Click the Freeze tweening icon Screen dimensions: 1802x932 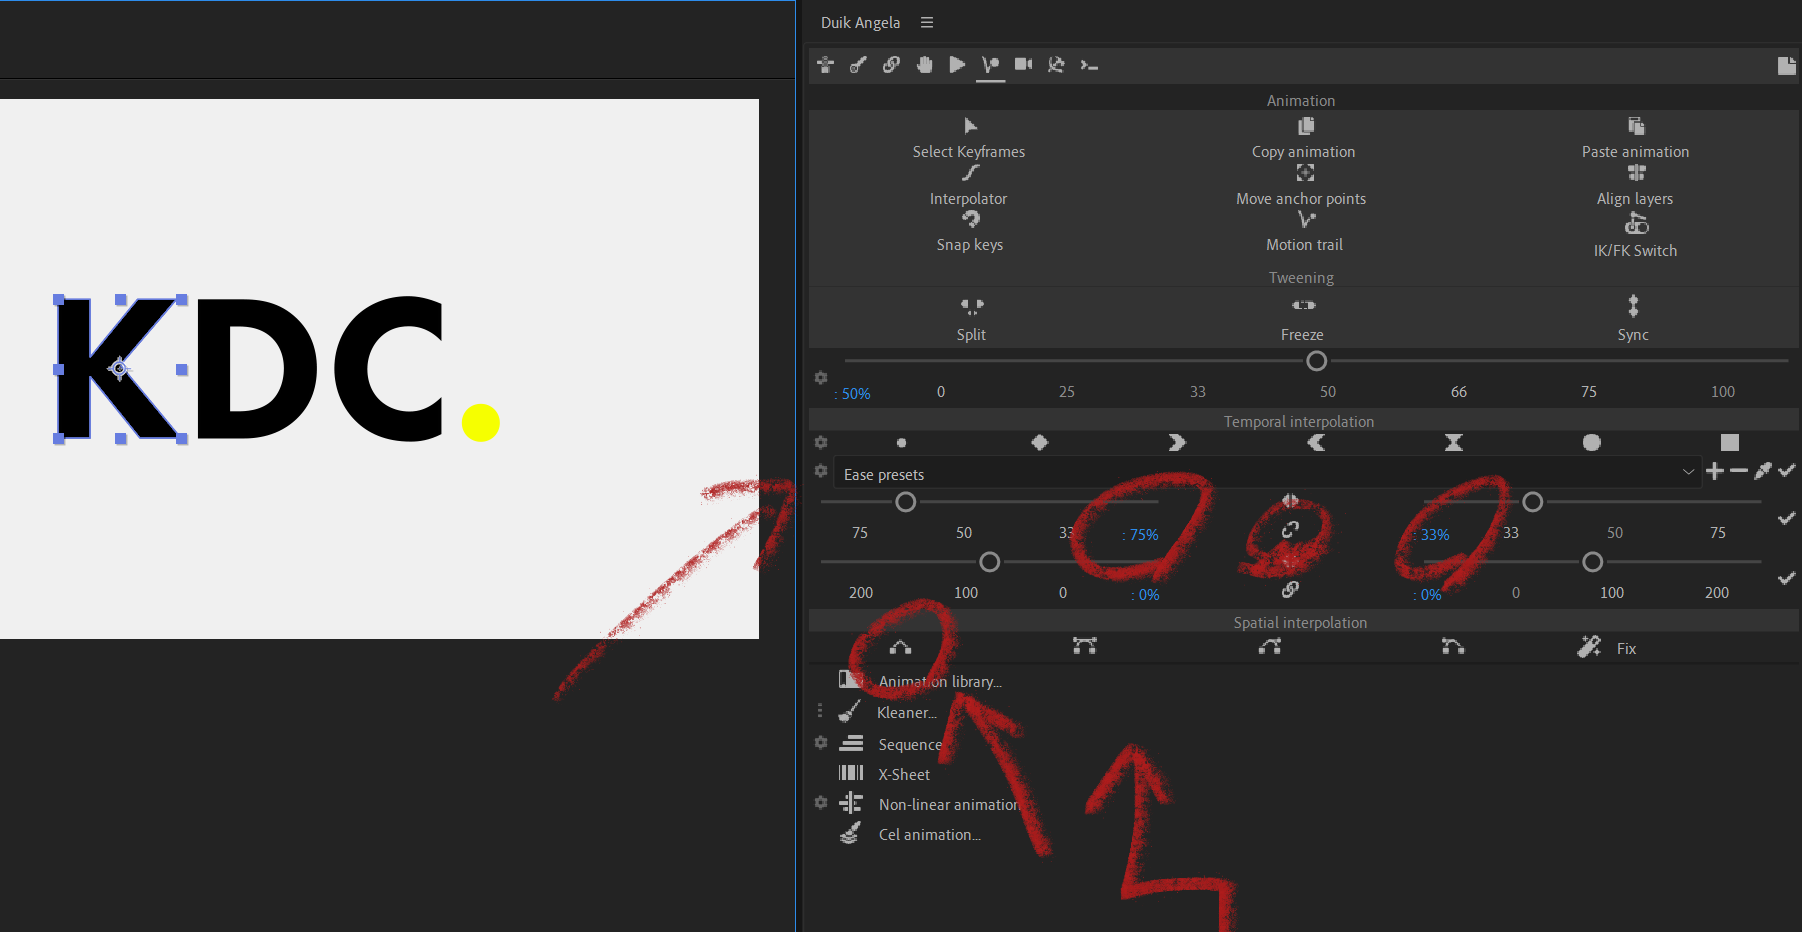pos(1303,306)
